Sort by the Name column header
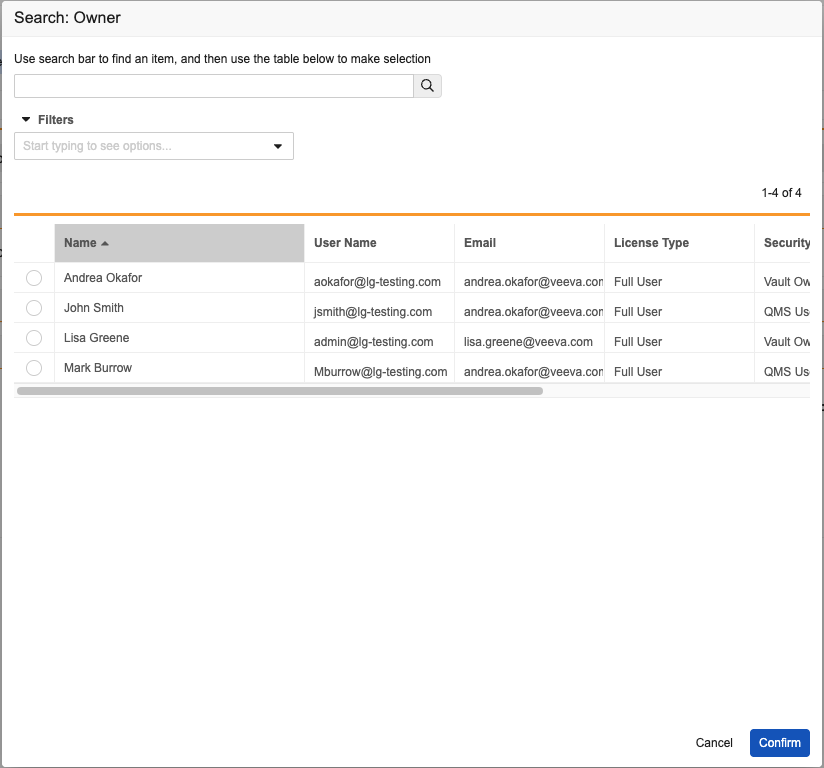Viewport: 824px width, 768px height. pos(179,243)
